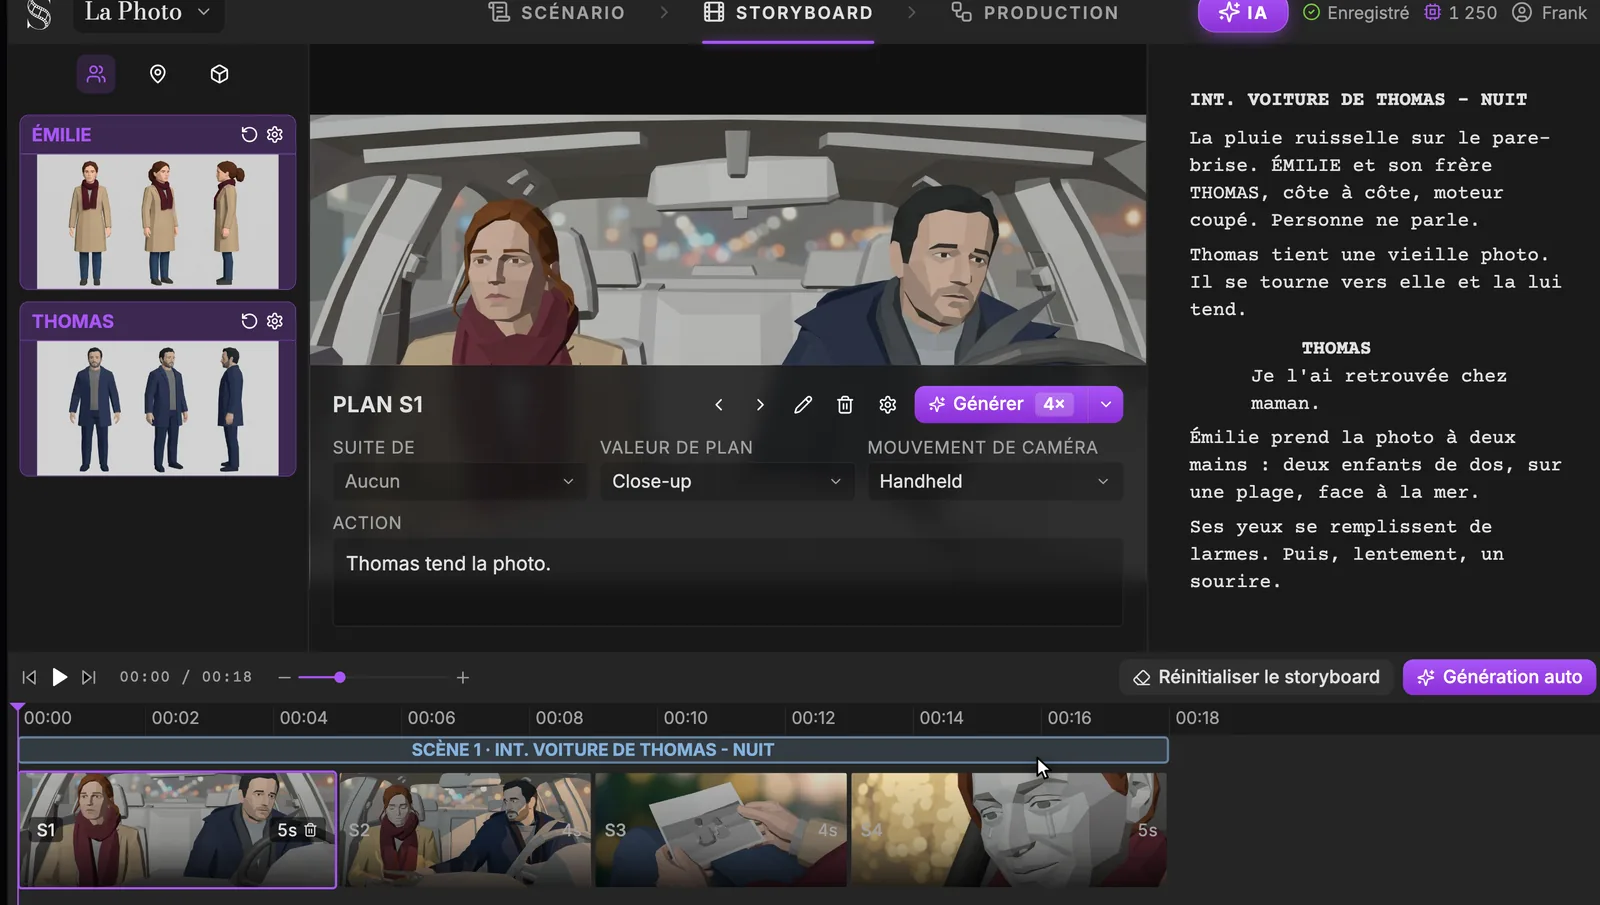Open the props cube icon
The image size is (1600, 905).
coord(220,74)
